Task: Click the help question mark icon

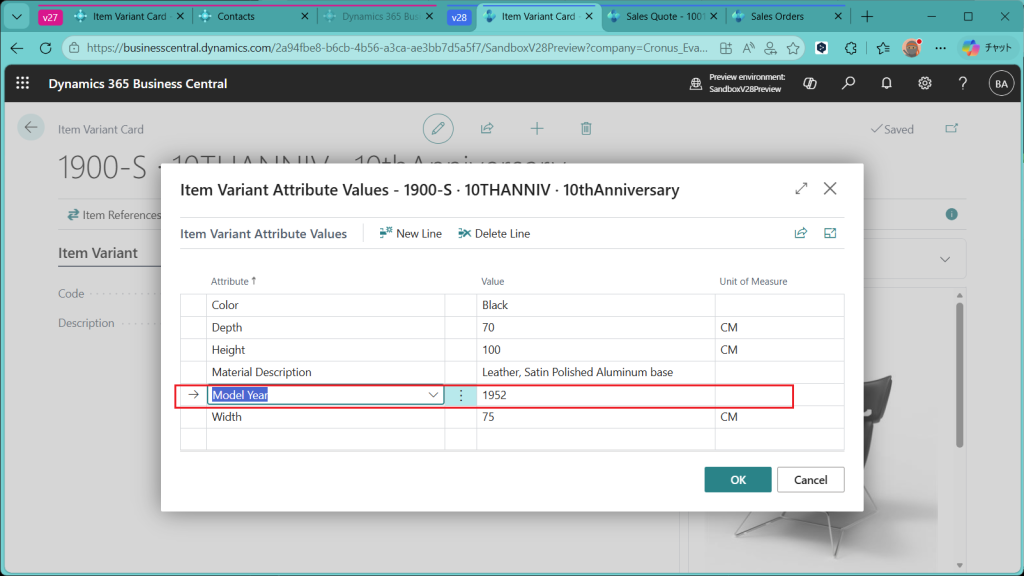Action: (x=962, y=84)
